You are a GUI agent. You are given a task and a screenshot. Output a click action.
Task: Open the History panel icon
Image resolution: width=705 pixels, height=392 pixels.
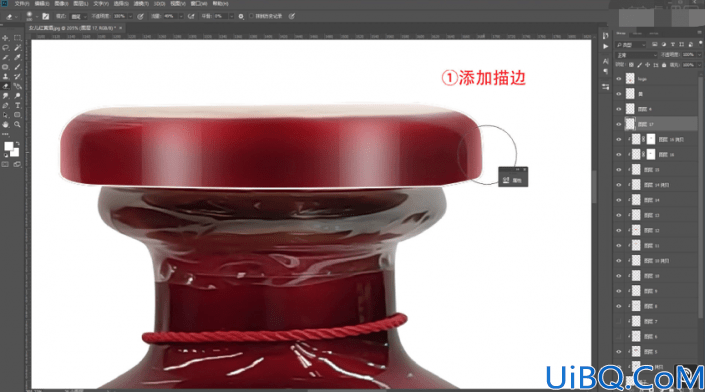pos(605,36)
